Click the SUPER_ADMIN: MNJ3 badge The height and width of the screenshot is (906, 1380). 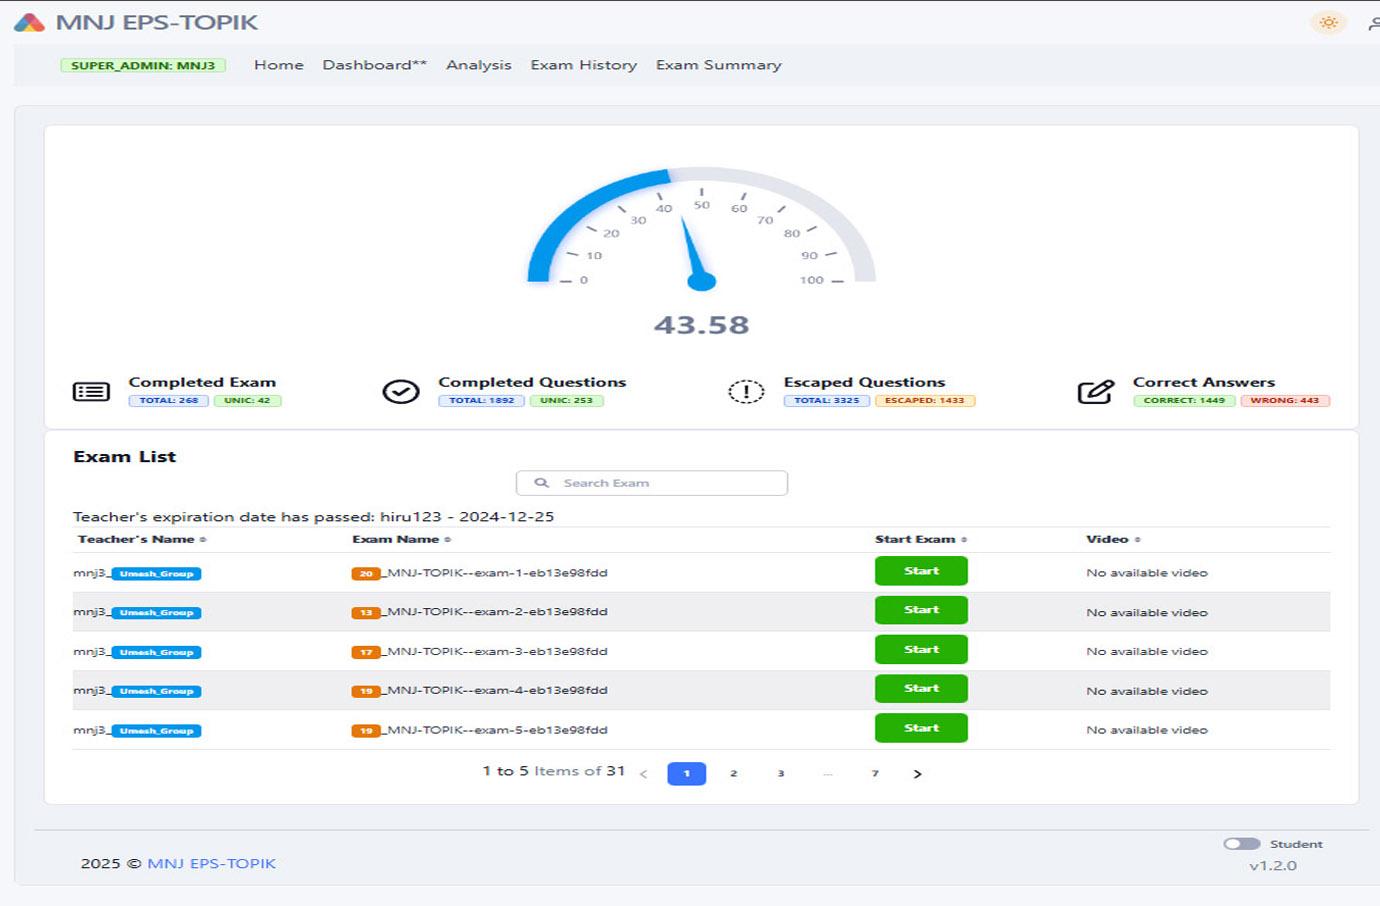click(143, 65)
